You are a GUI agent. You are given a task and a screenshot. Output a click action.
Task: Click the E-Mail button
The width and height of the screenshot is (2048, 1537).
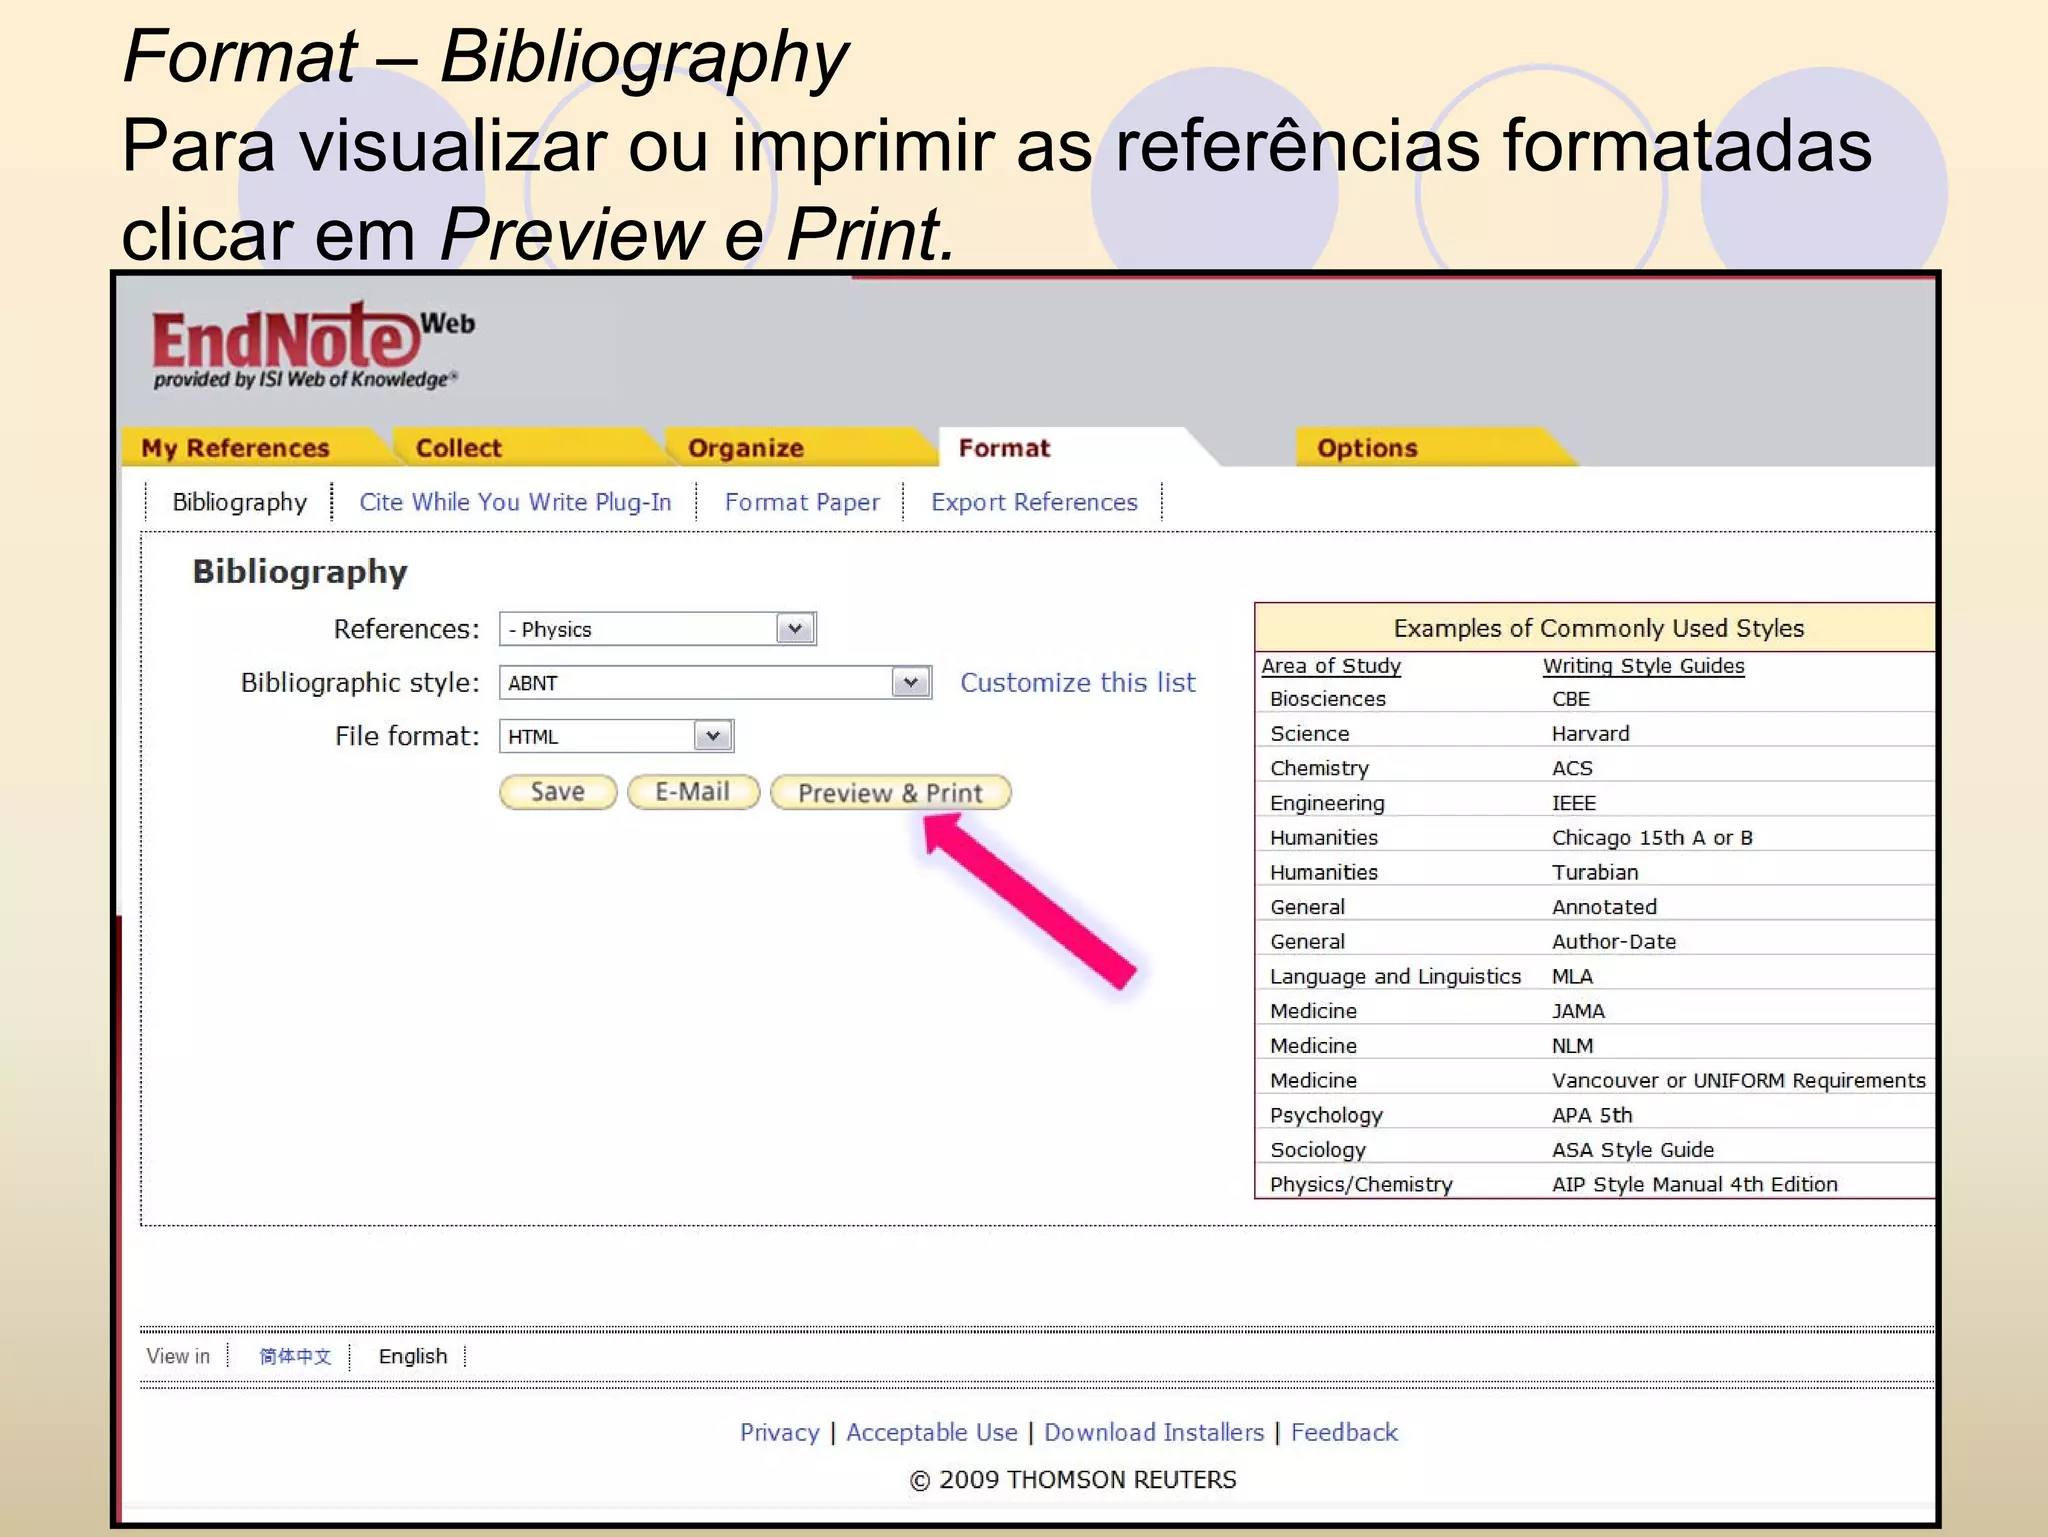693,792
